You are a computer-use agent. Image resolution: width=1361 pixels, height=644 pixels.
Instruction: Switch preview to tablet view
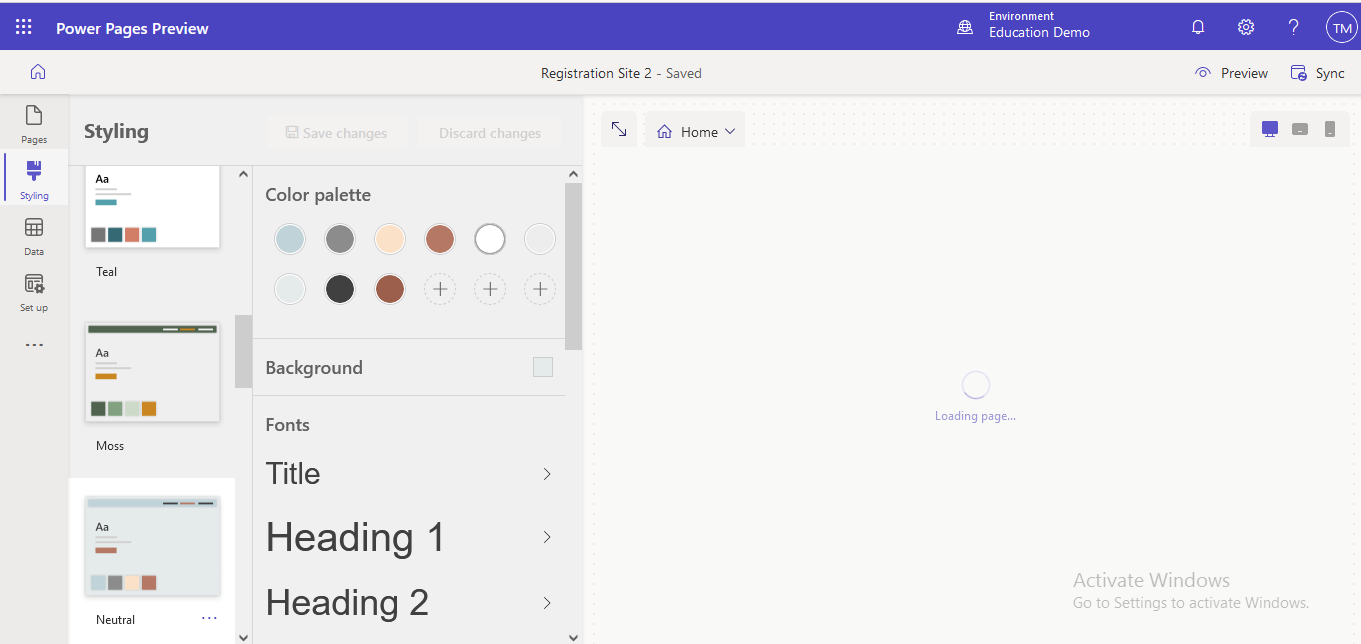pyautogui.click(x=1300, y=128)
